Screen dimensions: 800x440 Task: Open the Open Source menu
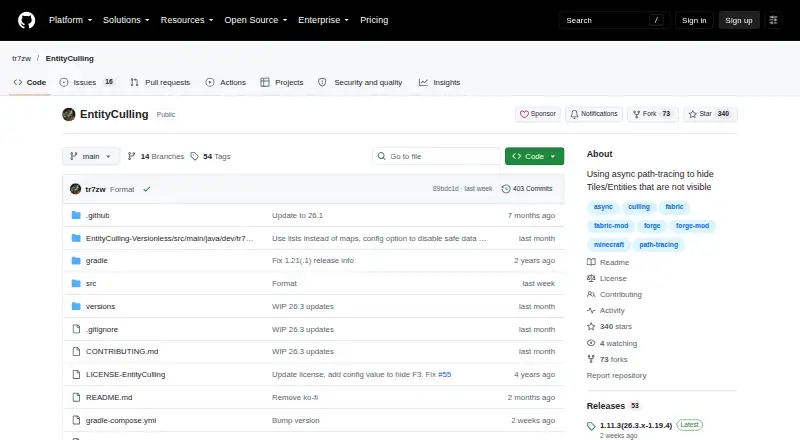tap(256, 20)
